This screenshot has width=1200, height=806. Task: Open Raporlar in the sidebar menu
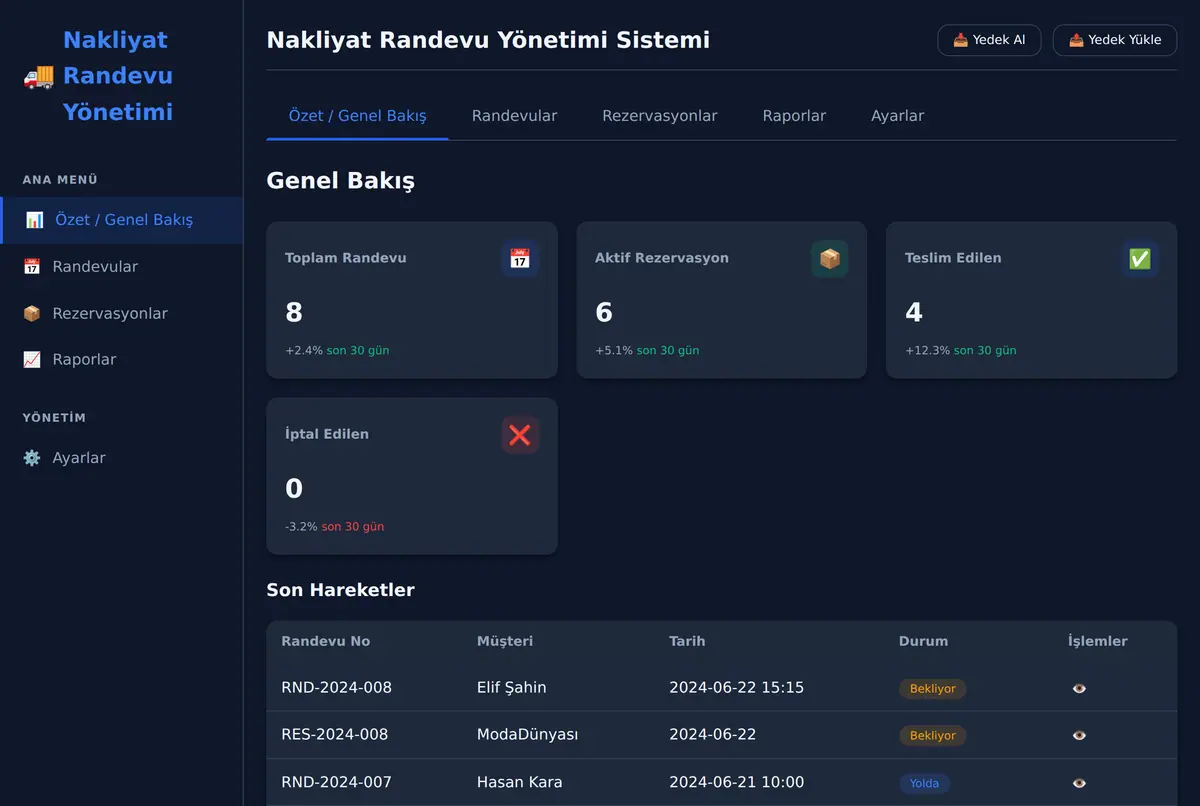pyautogui.click(x=121, y=360)
